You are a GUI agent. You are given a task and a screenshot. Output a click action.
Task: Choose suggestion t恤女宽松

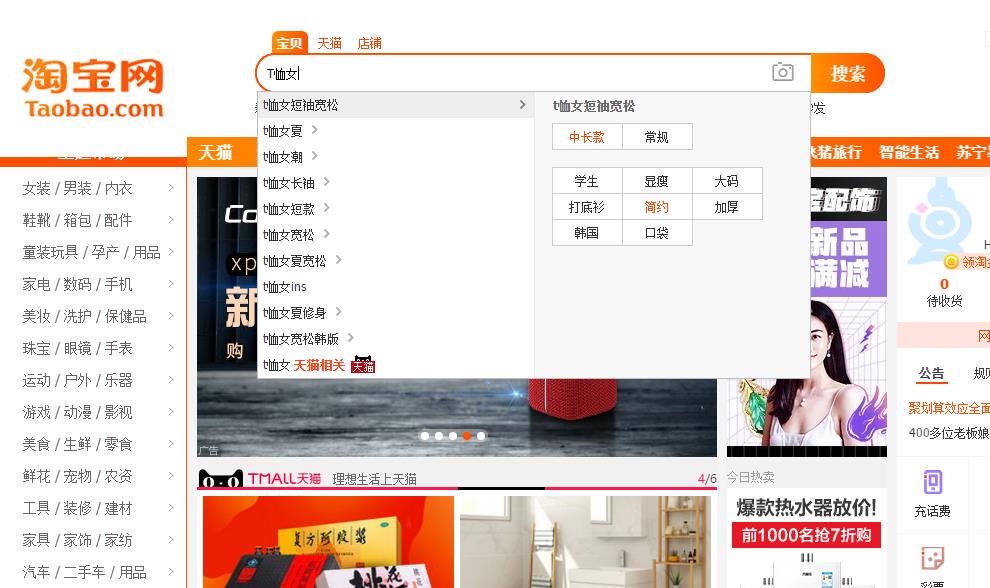coord(289,235)
